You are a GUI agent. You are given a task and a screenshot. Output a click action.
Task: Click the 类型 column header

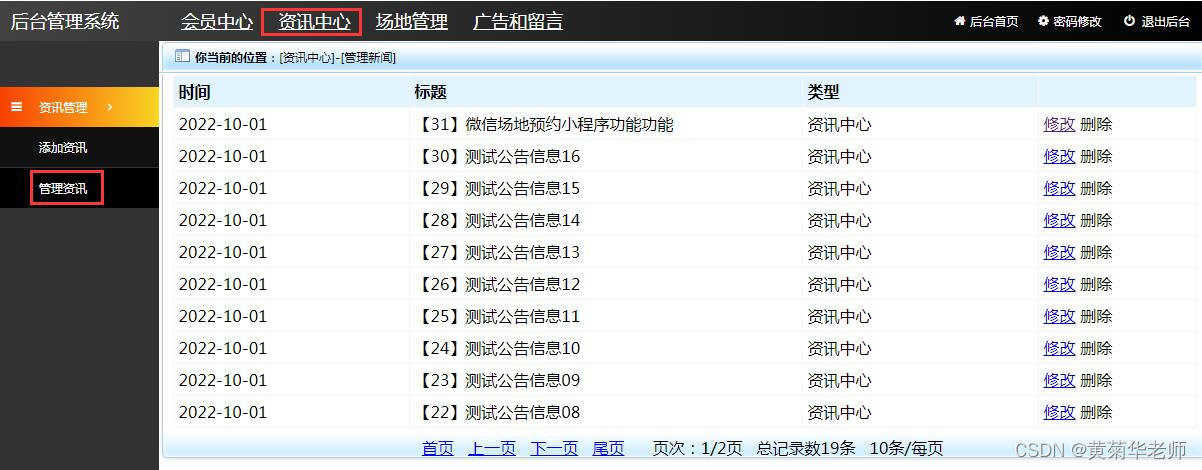[824, 92]
